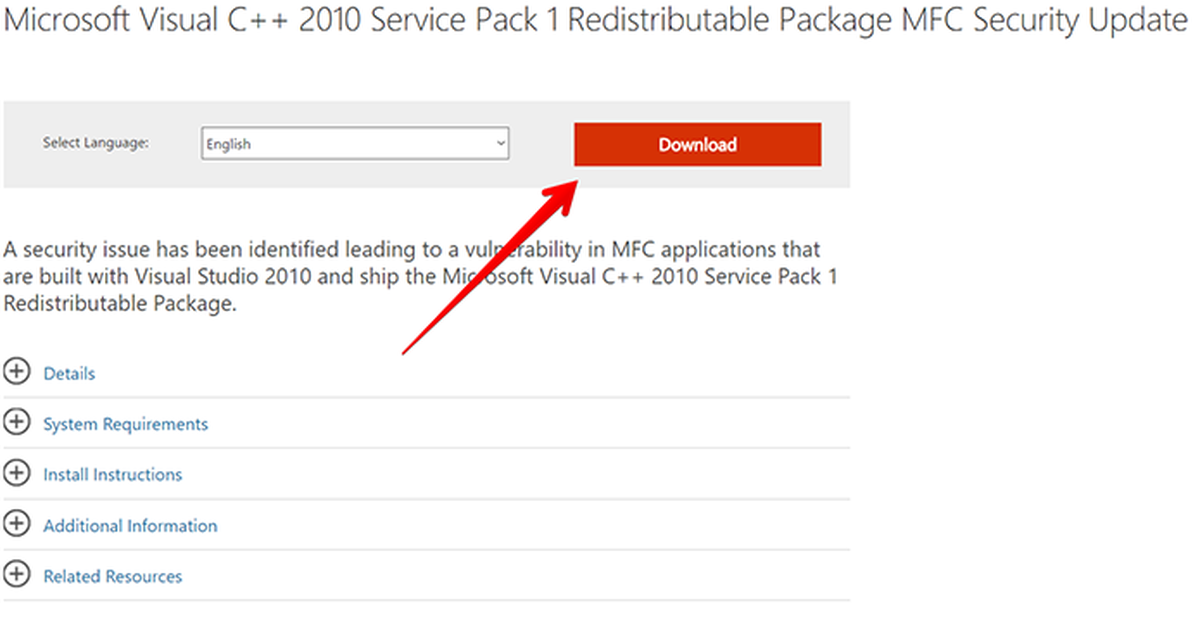Image resolution: width=1200 pixels, height=625 pixels.
Task: Open the System Requirements section link
Action: pos(125,424)
